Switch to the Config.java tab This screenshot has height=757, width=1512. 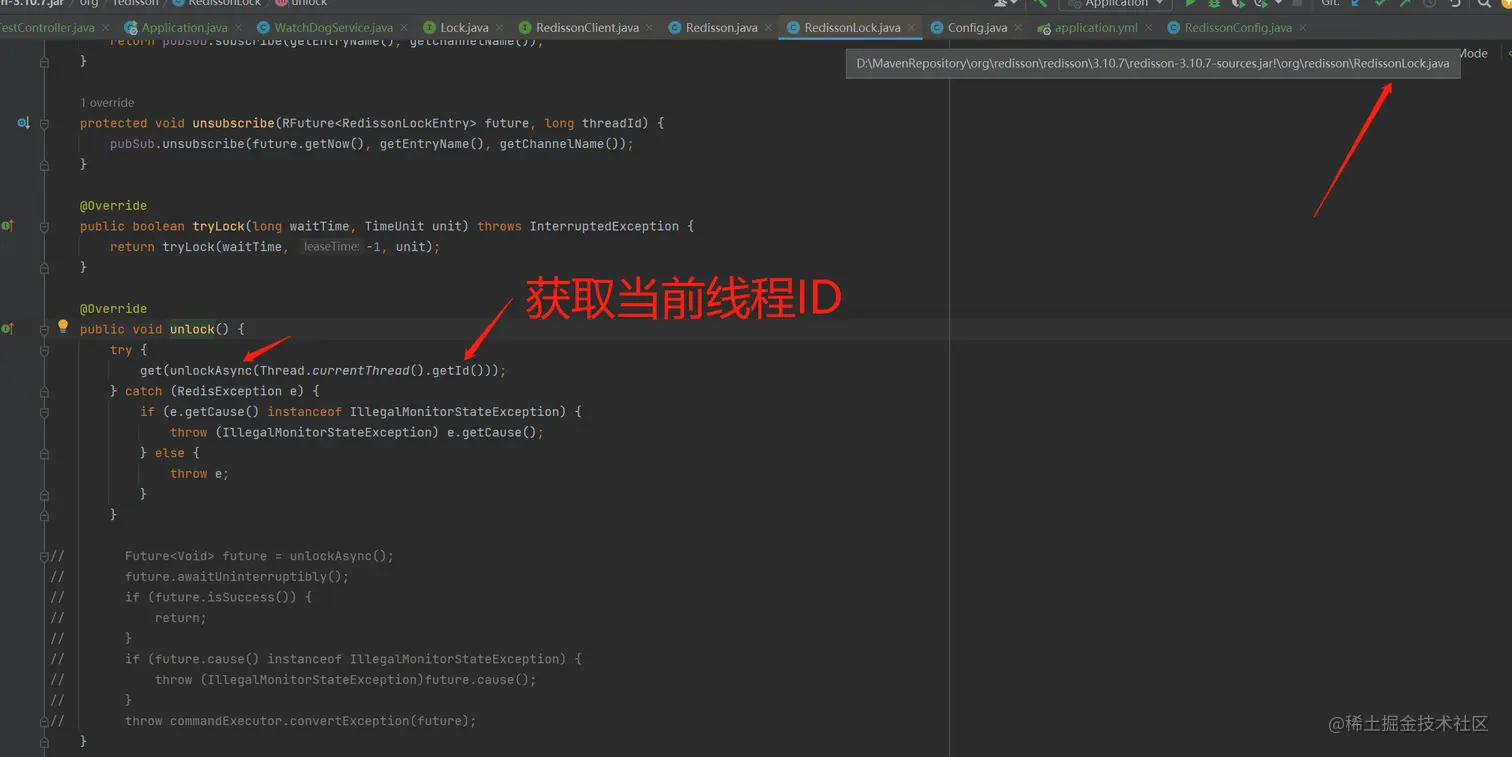975,27
